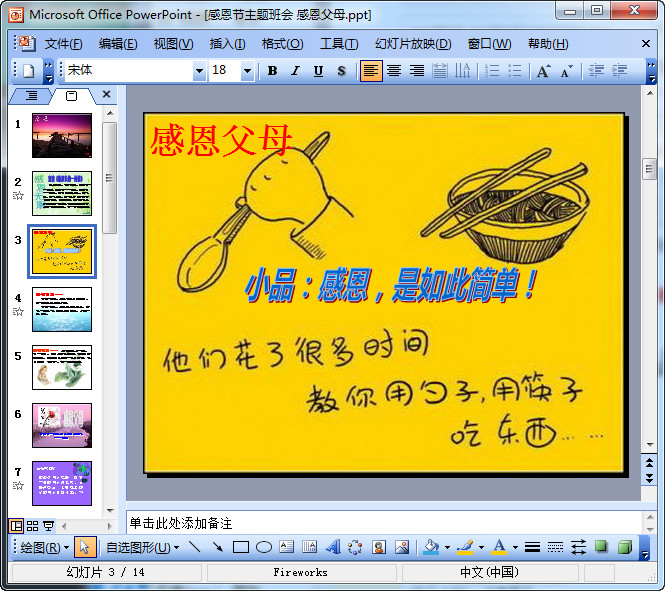Viewport: 665px width, 591px height.
Task: Select slide 2 thumbnail
Action: click(x=62, y=193)
